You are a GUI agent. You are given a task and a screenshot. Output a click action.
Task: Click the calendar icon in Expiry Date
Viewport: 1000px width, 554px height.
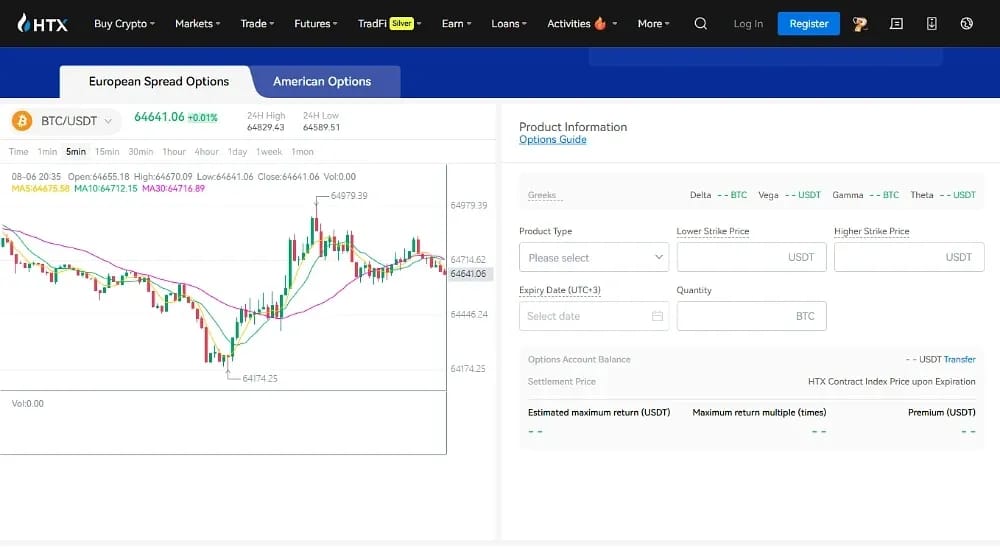coord(657,316)
